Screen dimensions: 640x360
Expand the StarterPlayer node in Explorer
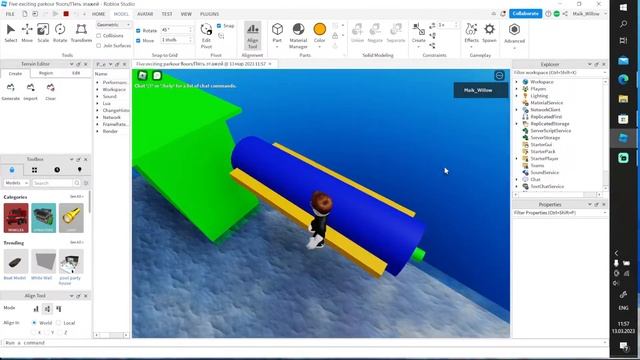[x=517, y=158]
